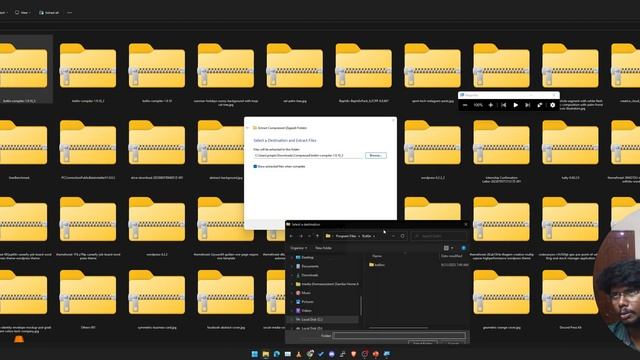This screenshot has height=360, width=640.
Task: Click Program Files in the address breadcrumb
Action: 346,236
